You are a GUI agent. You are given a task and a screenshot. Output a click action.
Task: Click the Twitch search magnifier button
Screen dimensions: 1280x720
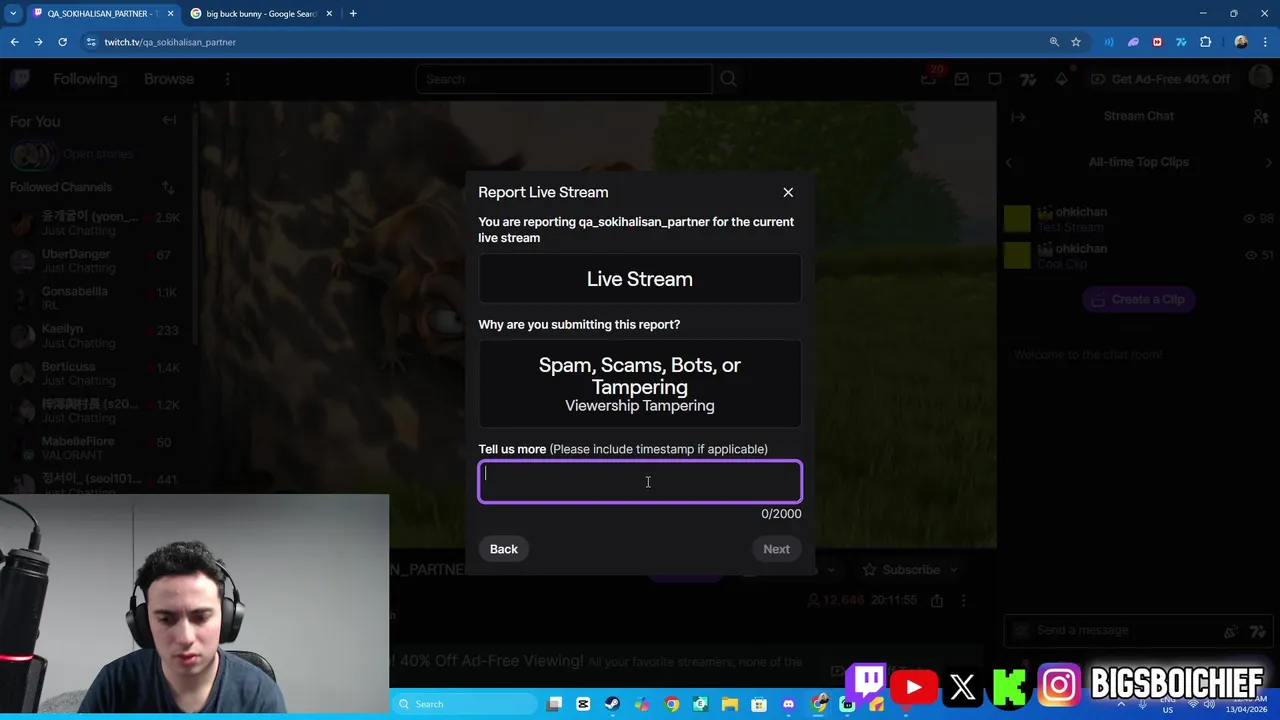[x=728, y=79]
